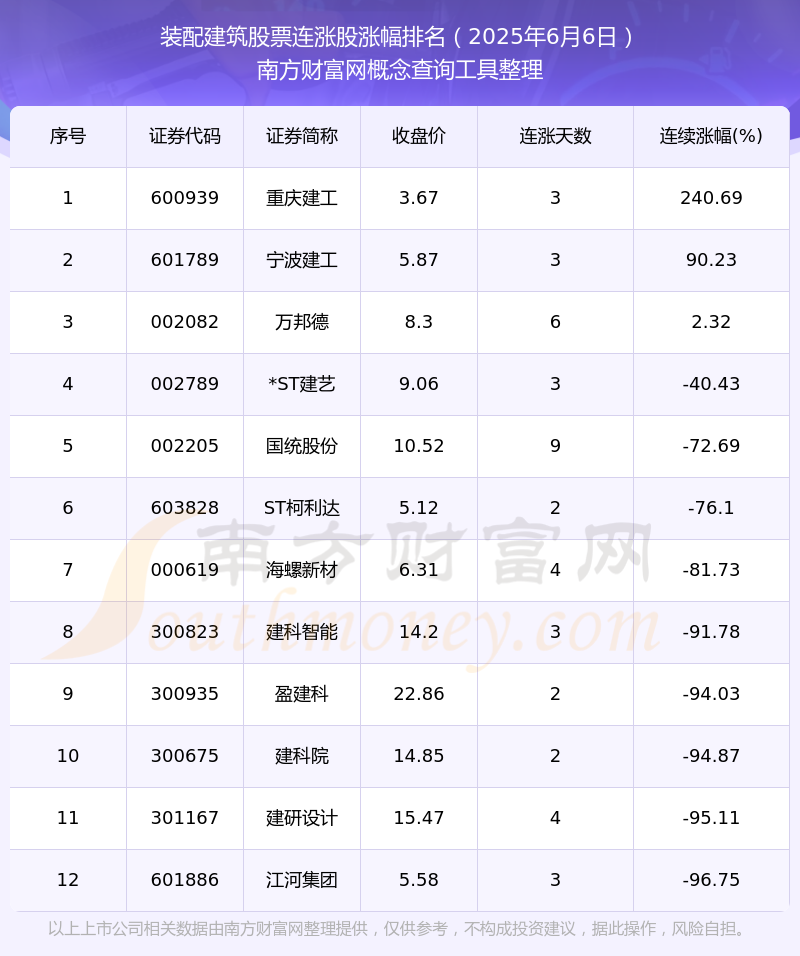Click closing price 22.86
Screen dimensions: 800x956
click(419, 694)
